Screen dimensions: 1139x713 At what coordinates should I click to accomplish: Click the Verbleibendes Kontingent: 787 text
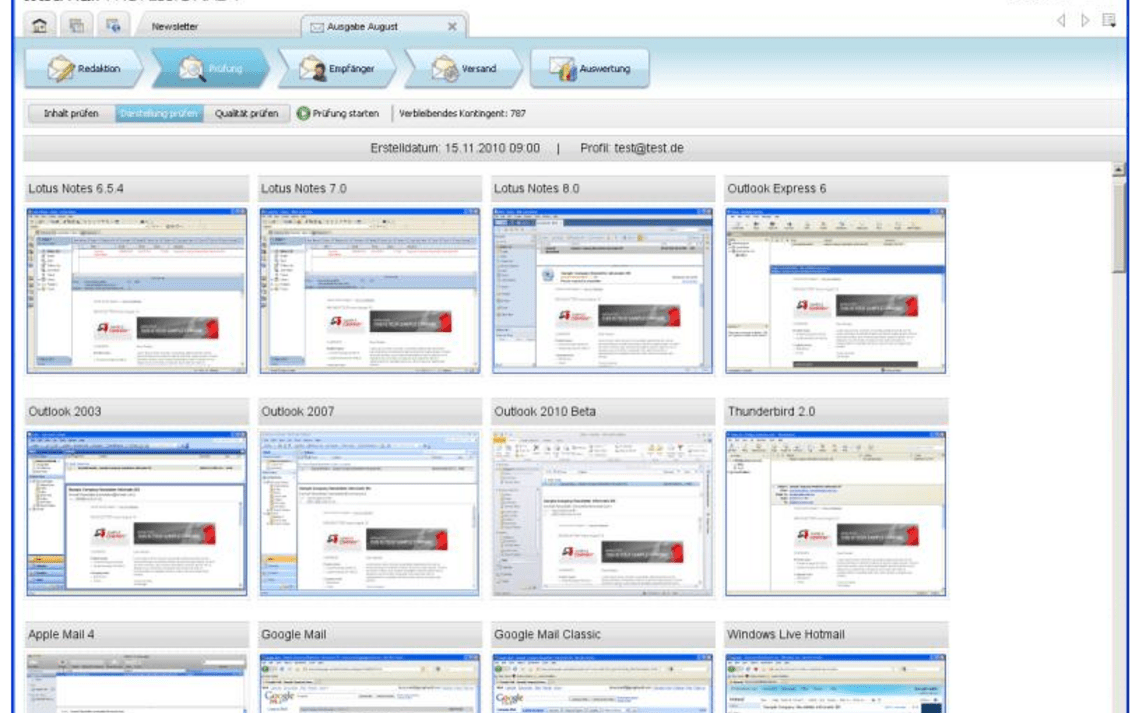pos(462,113)
